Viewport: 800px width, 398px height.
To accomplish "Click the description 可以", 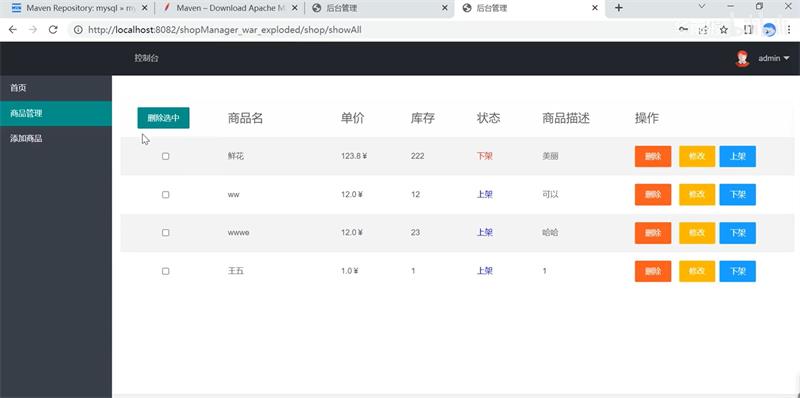I will [550, 194].
